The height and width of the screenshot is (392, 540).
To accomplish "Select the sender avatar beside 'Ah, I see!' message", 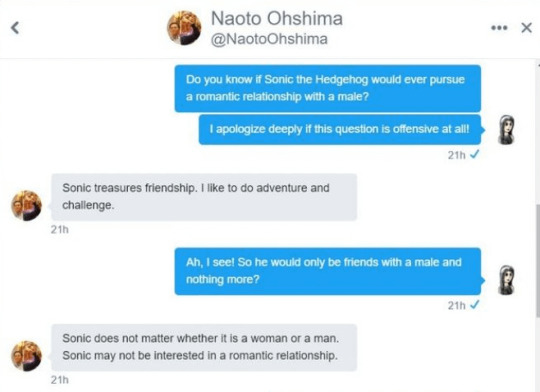I will coord(506,280).
